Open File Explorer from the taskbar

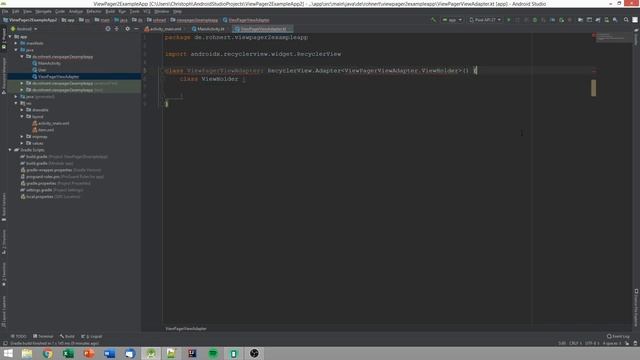click(27, 353)
